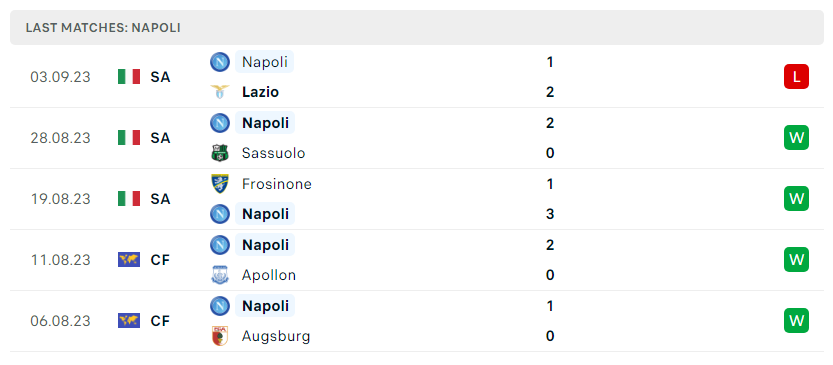This screenshot has width=833, height=365.
Task: Click the Frosinone club crest icon
Action: click(219, 184)
